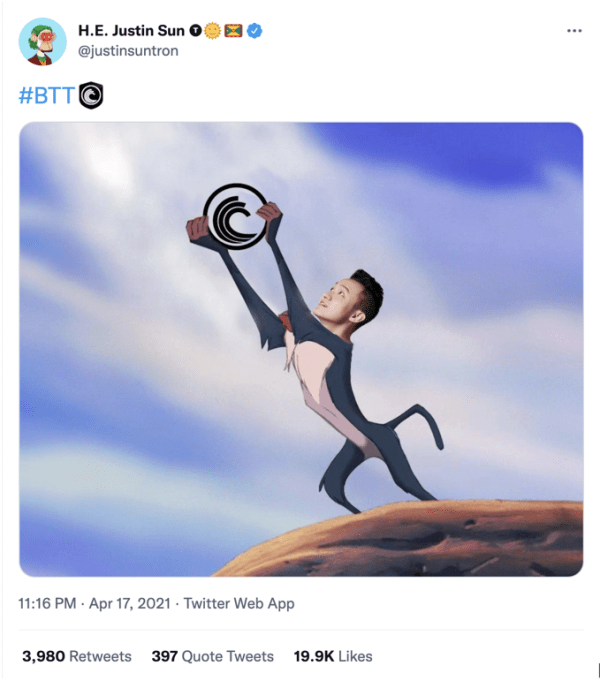Screen dimensions: 600x681
Task: Open the three-dot more options menu
Action: point(574,31)
